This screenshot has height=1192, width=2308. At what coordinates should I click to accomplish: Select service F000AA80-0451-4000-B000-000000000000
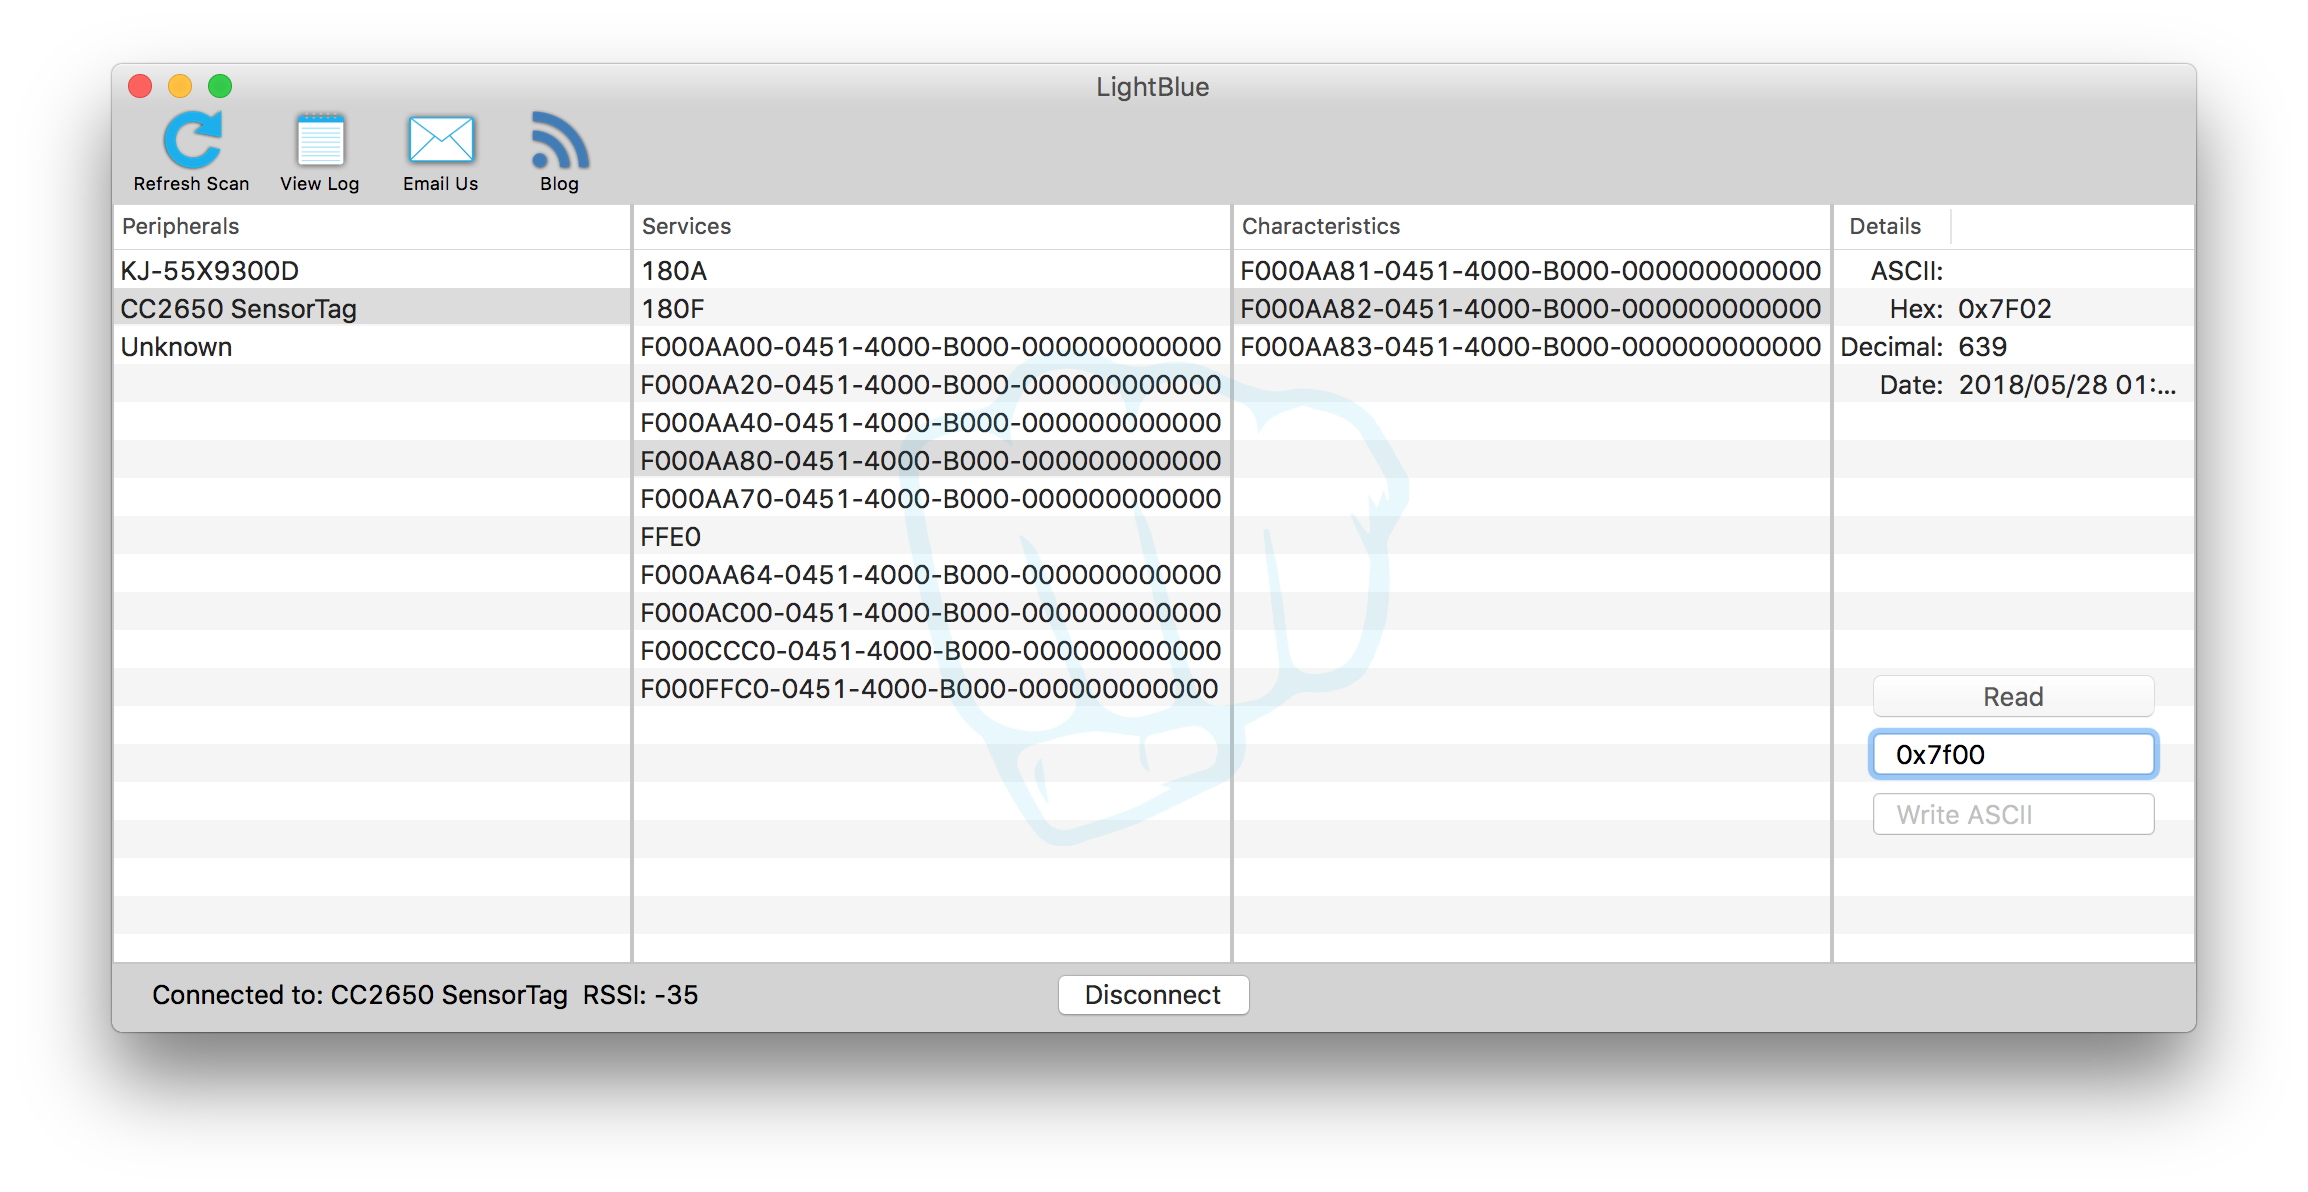(x=931, y=461)
